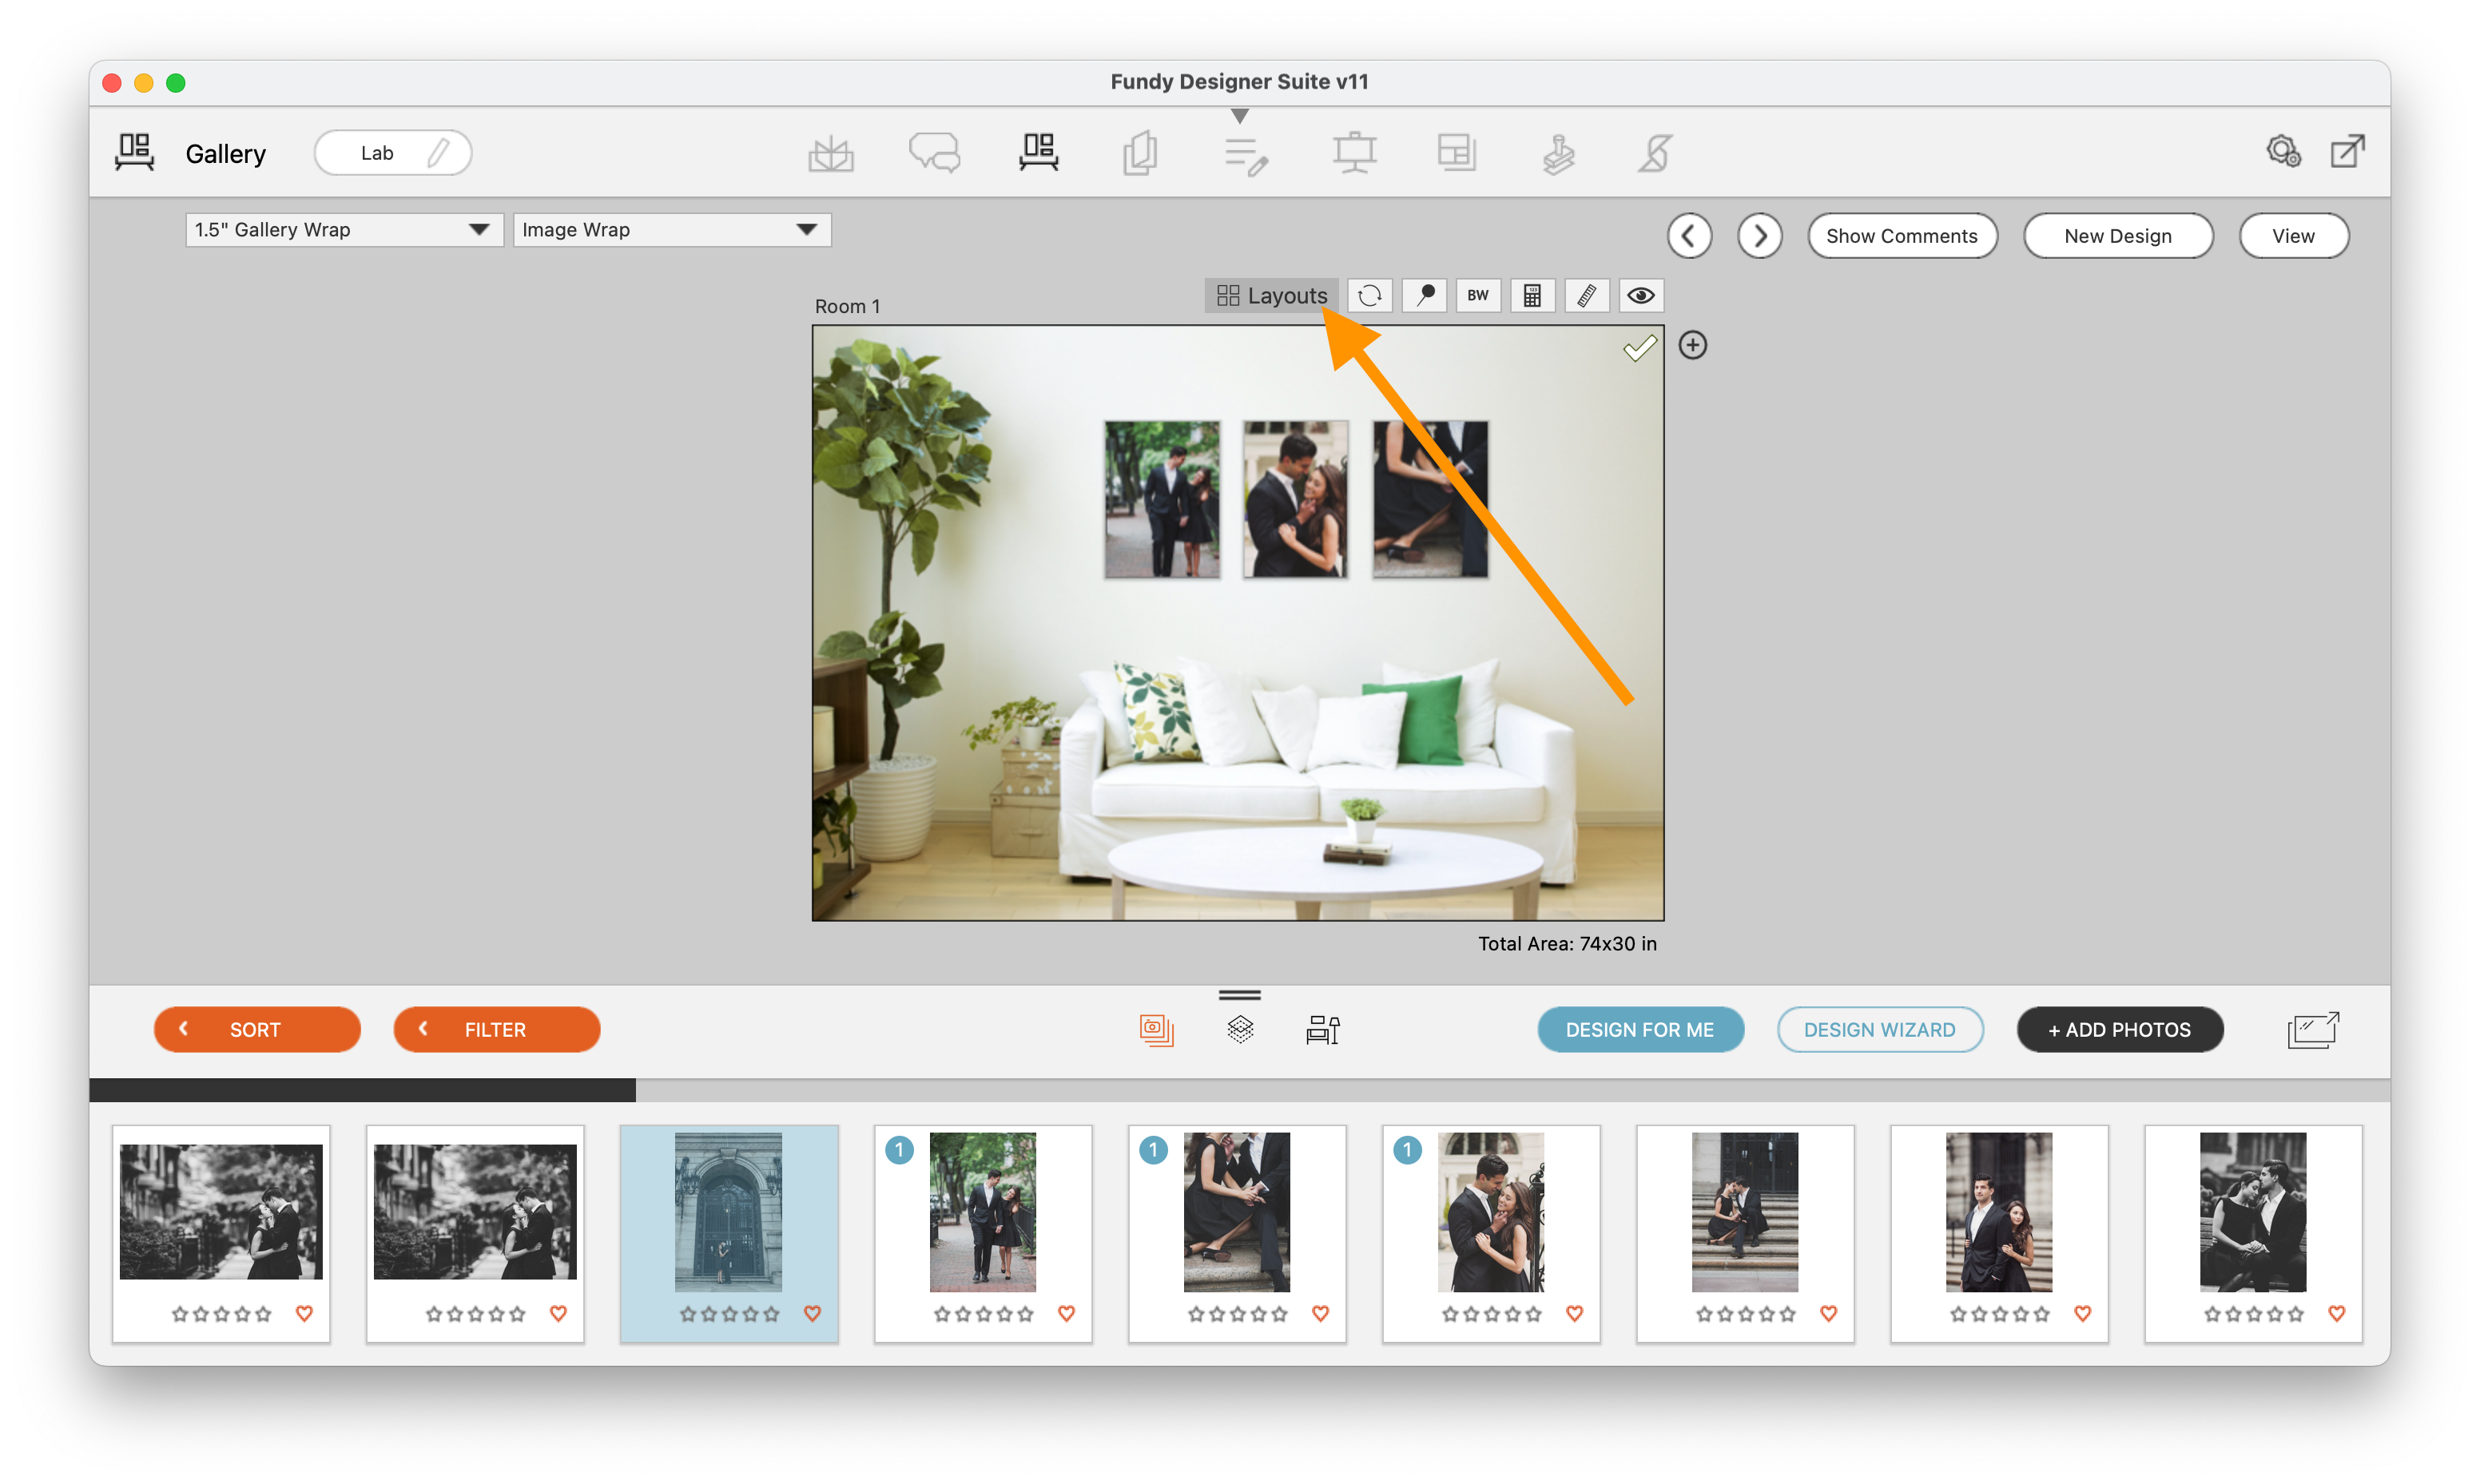Viewport: 2480px width, 1484px height.
Task: Click the dark thumbnail strip scrollbar
Action: pos(362,1090)
